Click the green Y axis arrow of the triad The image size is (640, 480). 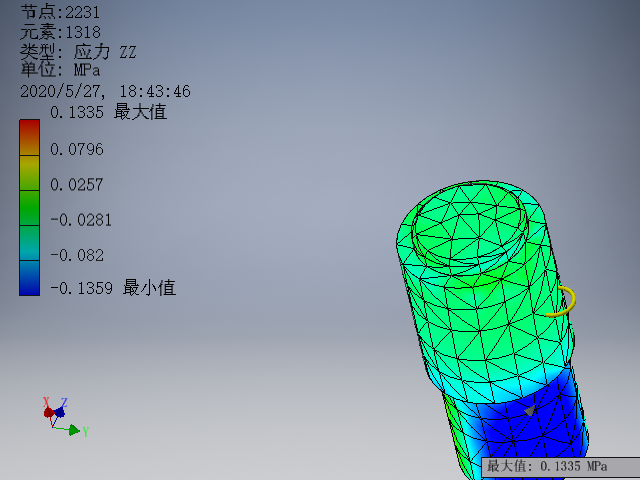[x=74, y=430]
